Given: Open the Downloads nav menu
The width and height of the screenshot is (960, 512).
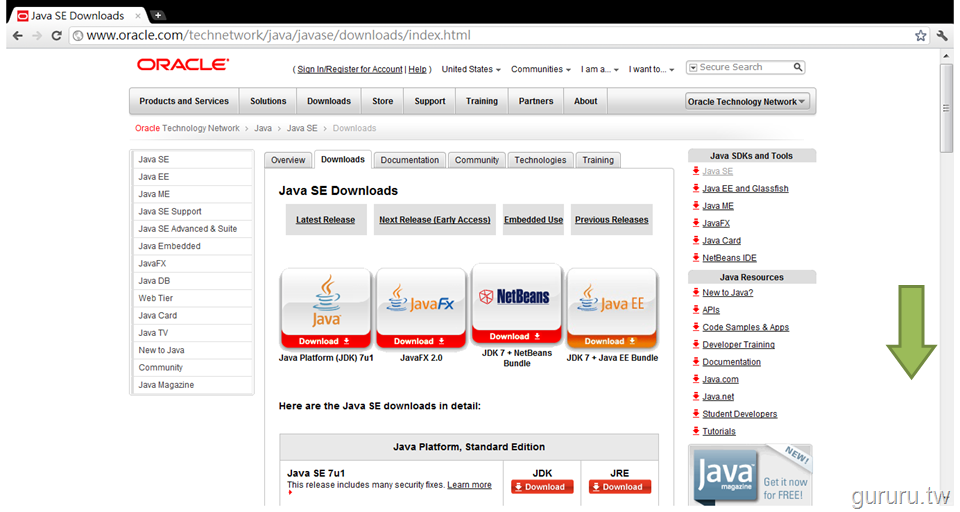Looking at the screenshot, I should [x=329, y=101].
